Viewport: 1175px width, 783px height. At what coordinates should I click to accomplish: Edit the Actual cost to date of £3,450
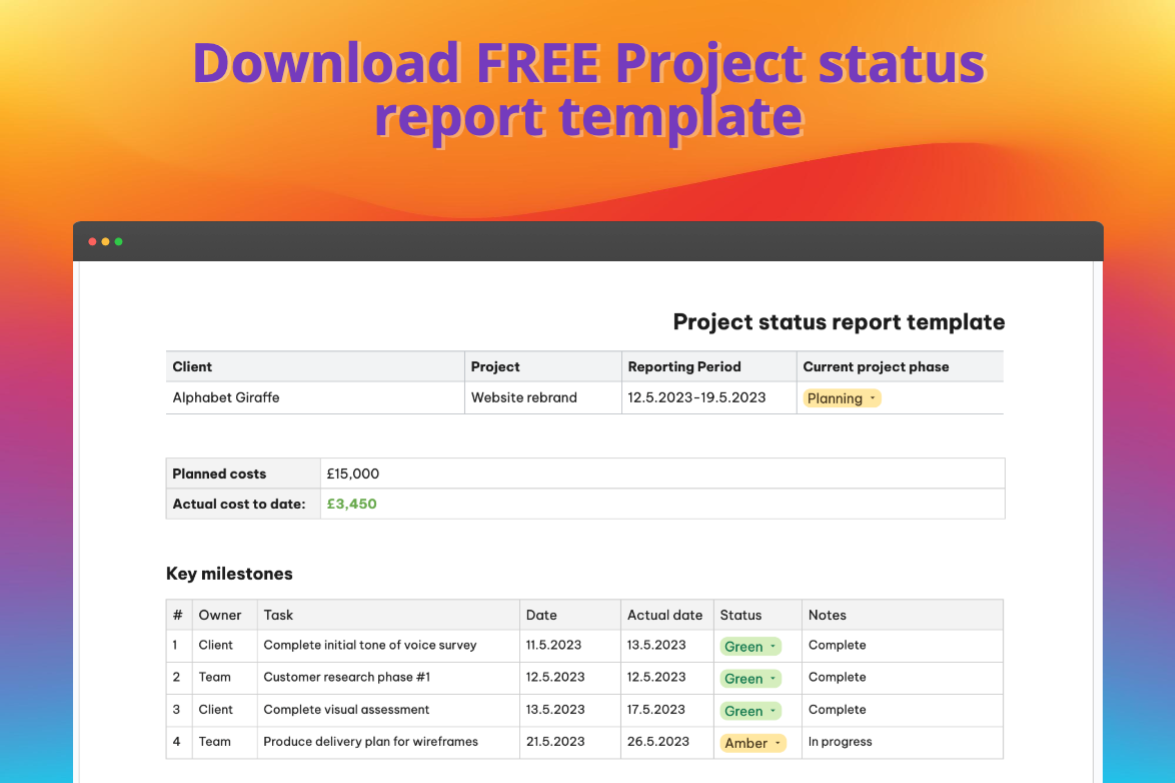351,503
